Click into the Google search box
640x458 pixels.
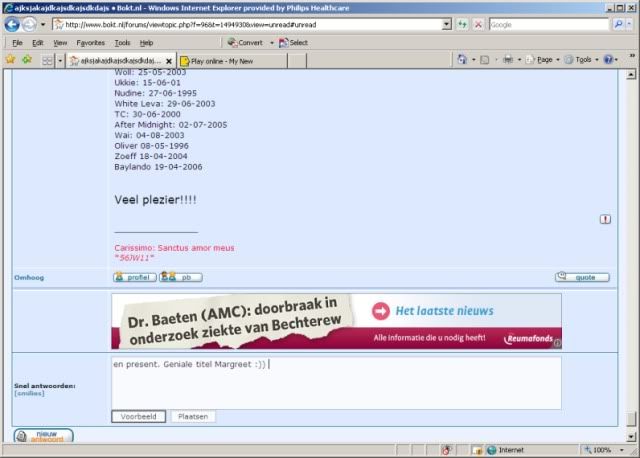click(x=549, y=24)
